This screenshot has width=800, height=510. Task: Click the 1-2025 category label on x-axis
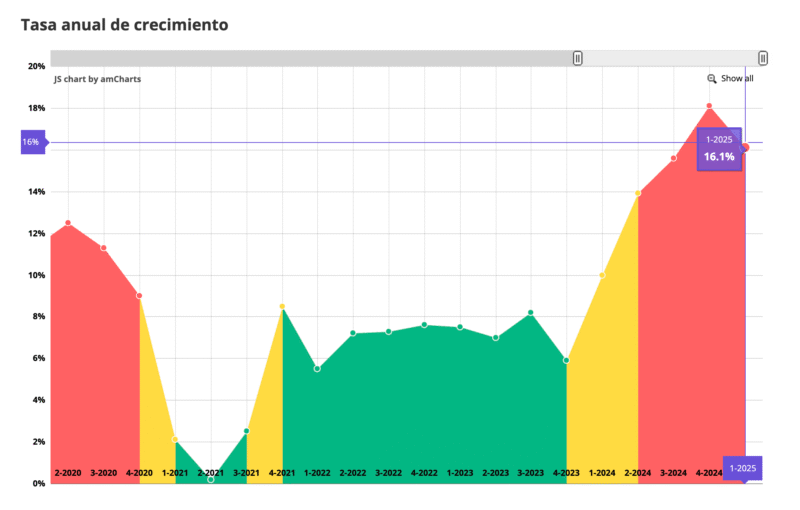click(743, 468)
